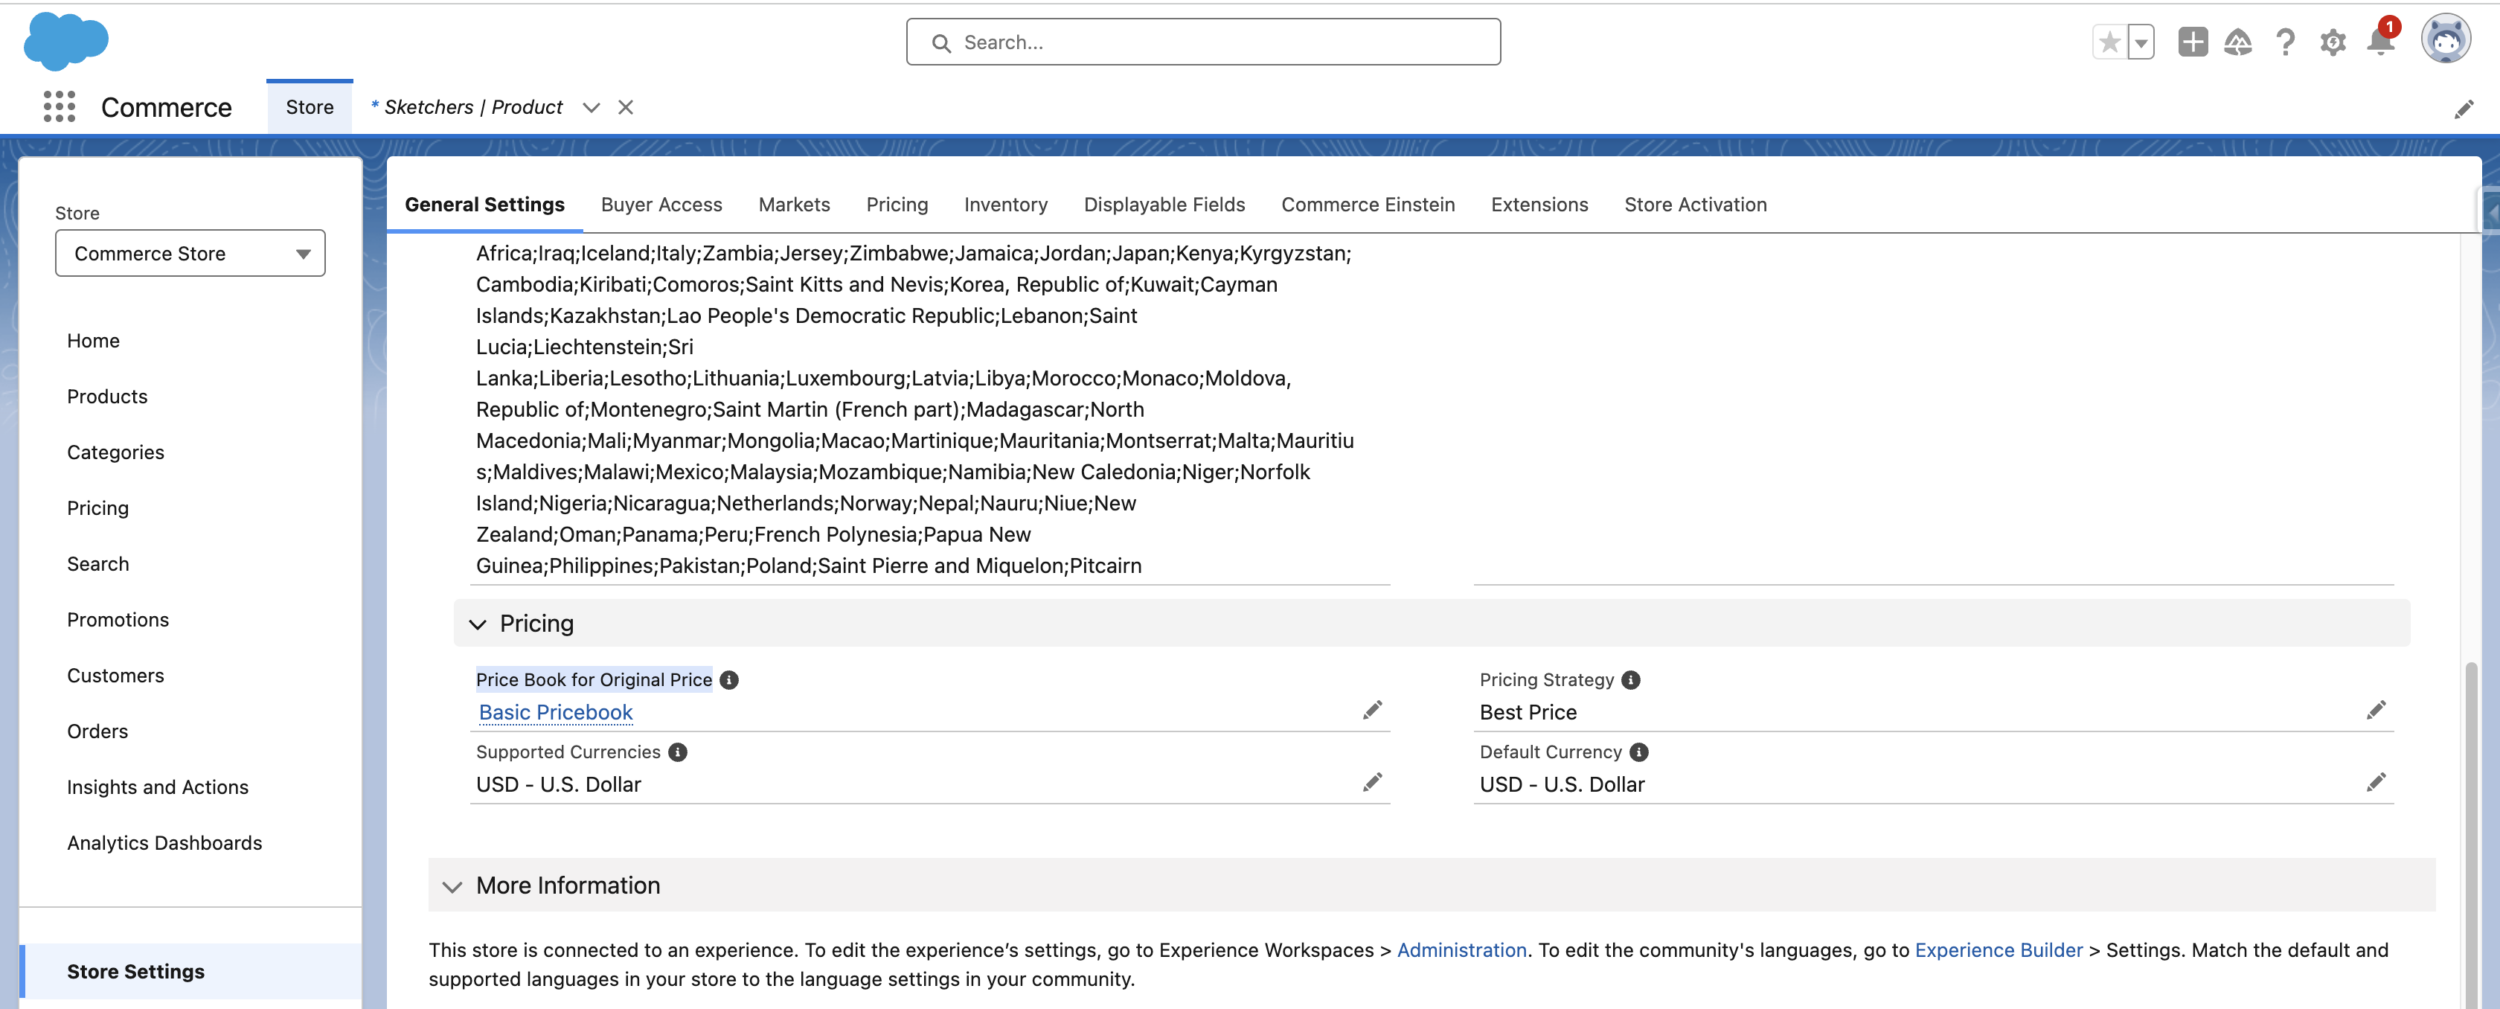Show Supported Currencies help info
The width and height of the screenshot is (2500, 1009).
pyautogui.click(x=678, y=752)
